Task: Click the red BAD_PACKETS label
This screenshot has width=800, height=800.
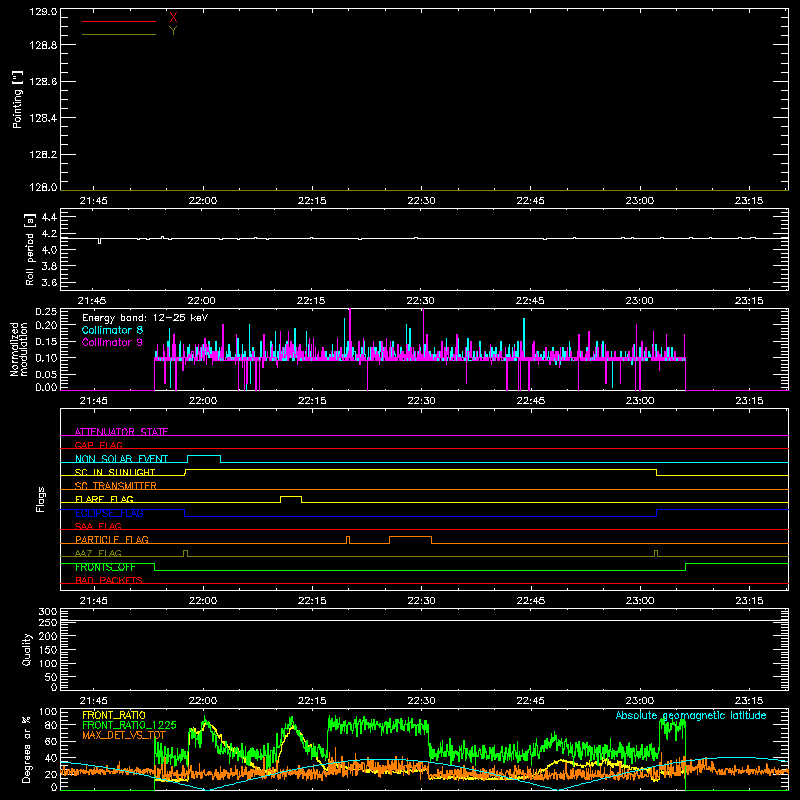Action: pyautogui.click(x=109, y=580)
